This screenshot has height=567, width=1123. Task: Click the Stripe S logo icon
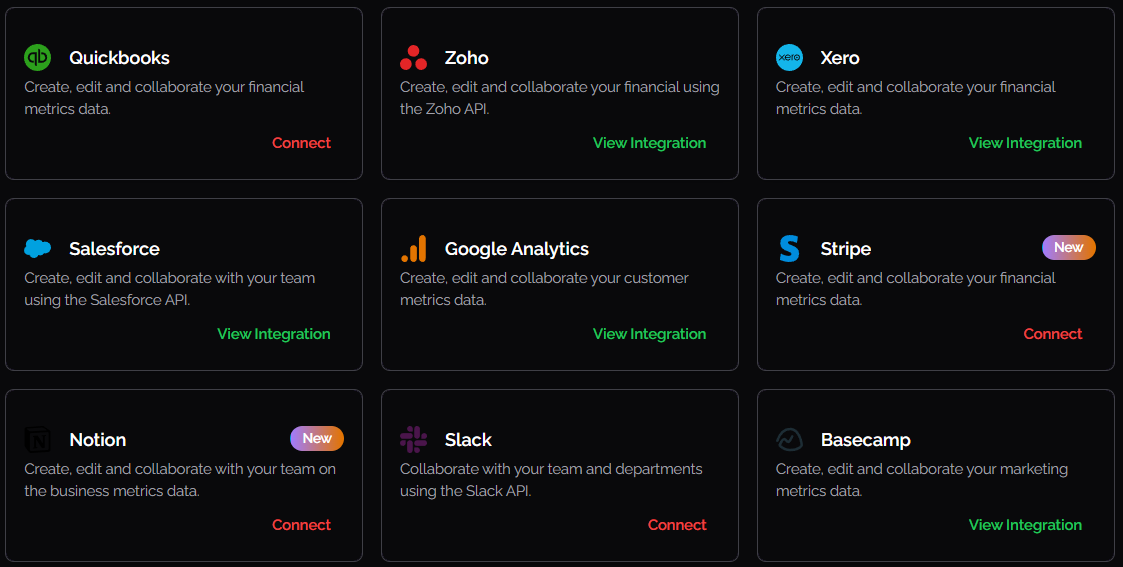pyautogui.click(x=789, y=249)
